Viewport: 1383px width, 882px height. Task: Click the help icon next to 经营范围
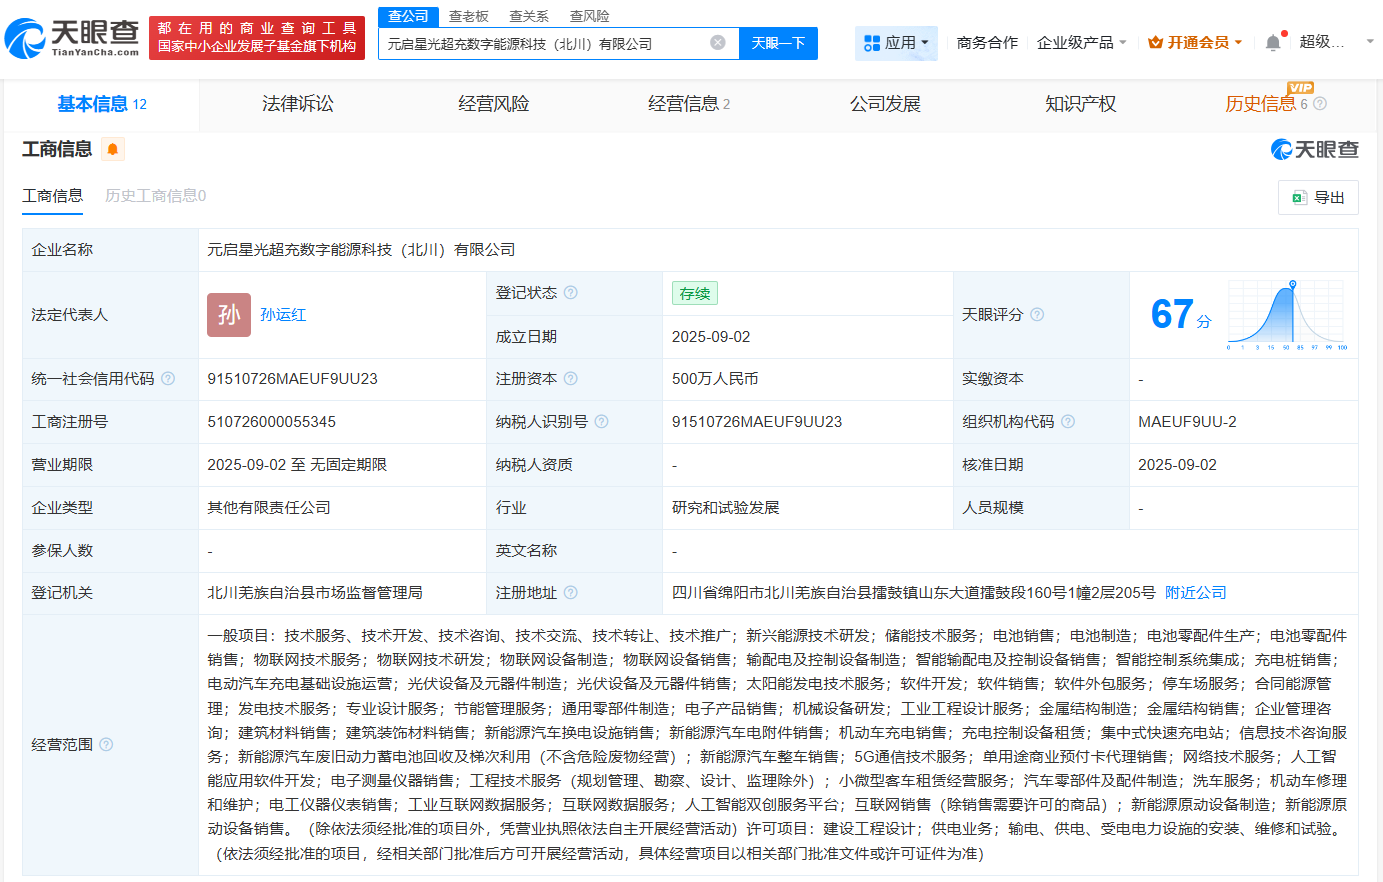coord(108,745)
